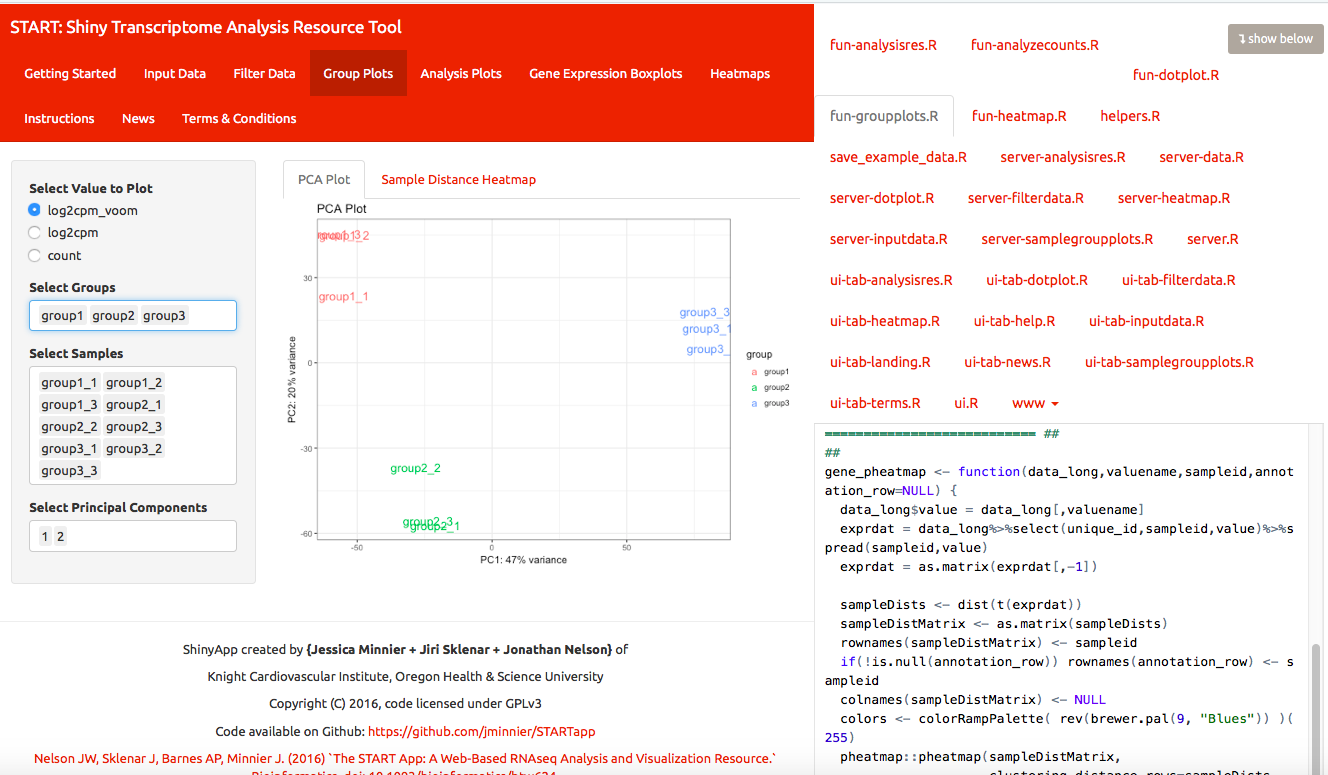Open the fun-heatmap.R file tab
The height and width of the screenshot is (775, 1328).
(1019, 116)
